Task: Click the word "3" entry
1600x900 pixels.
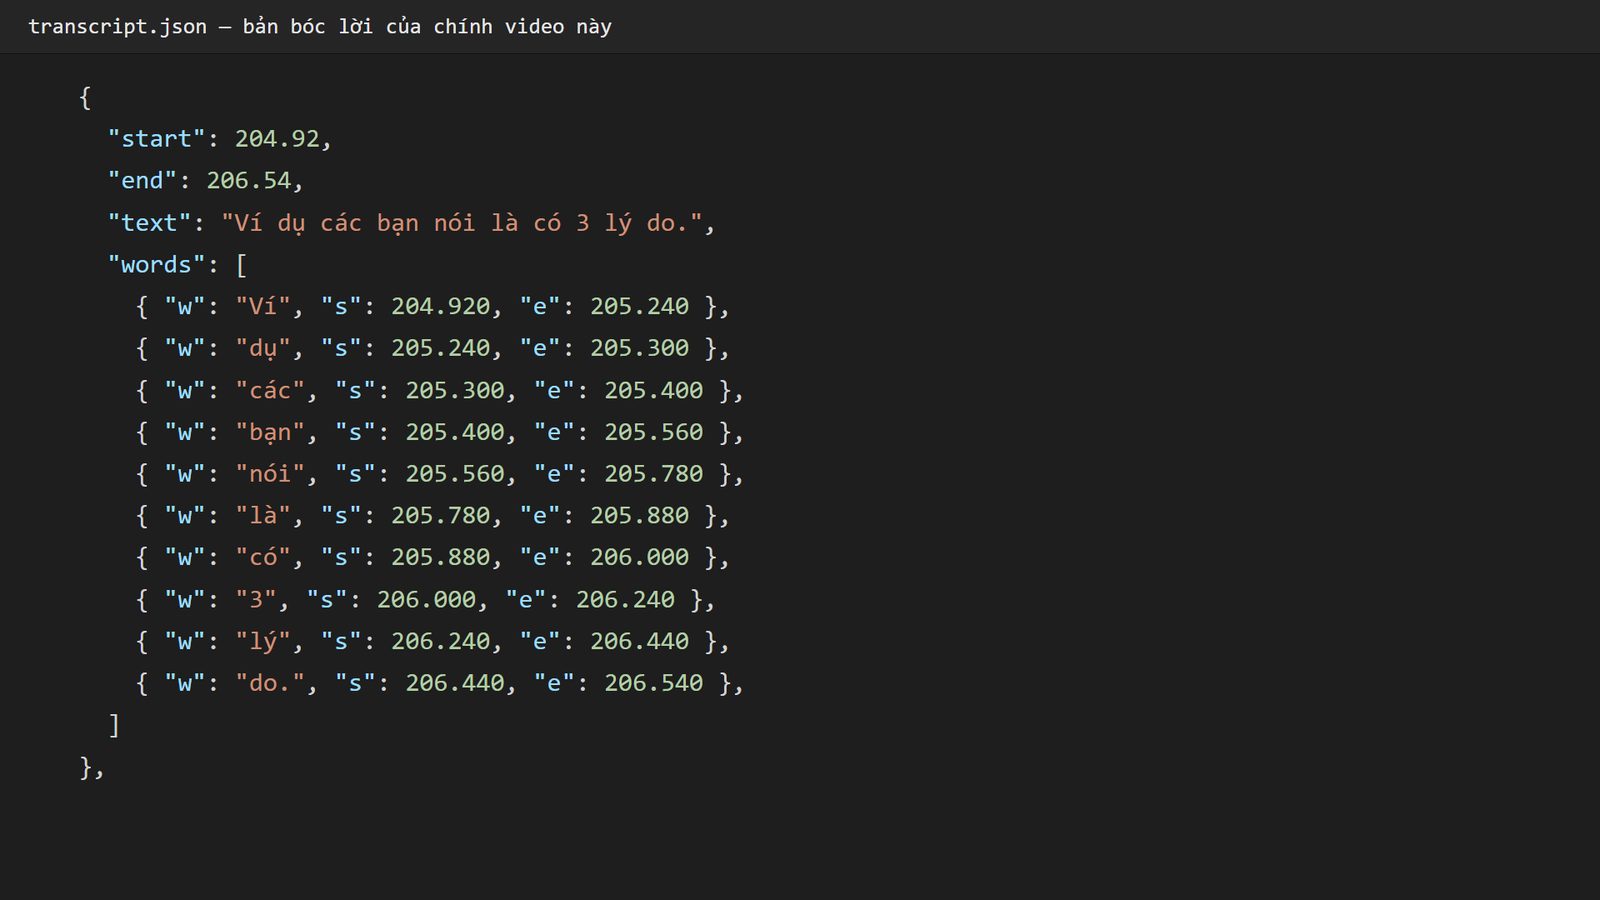Action: (x=256, y=599)
